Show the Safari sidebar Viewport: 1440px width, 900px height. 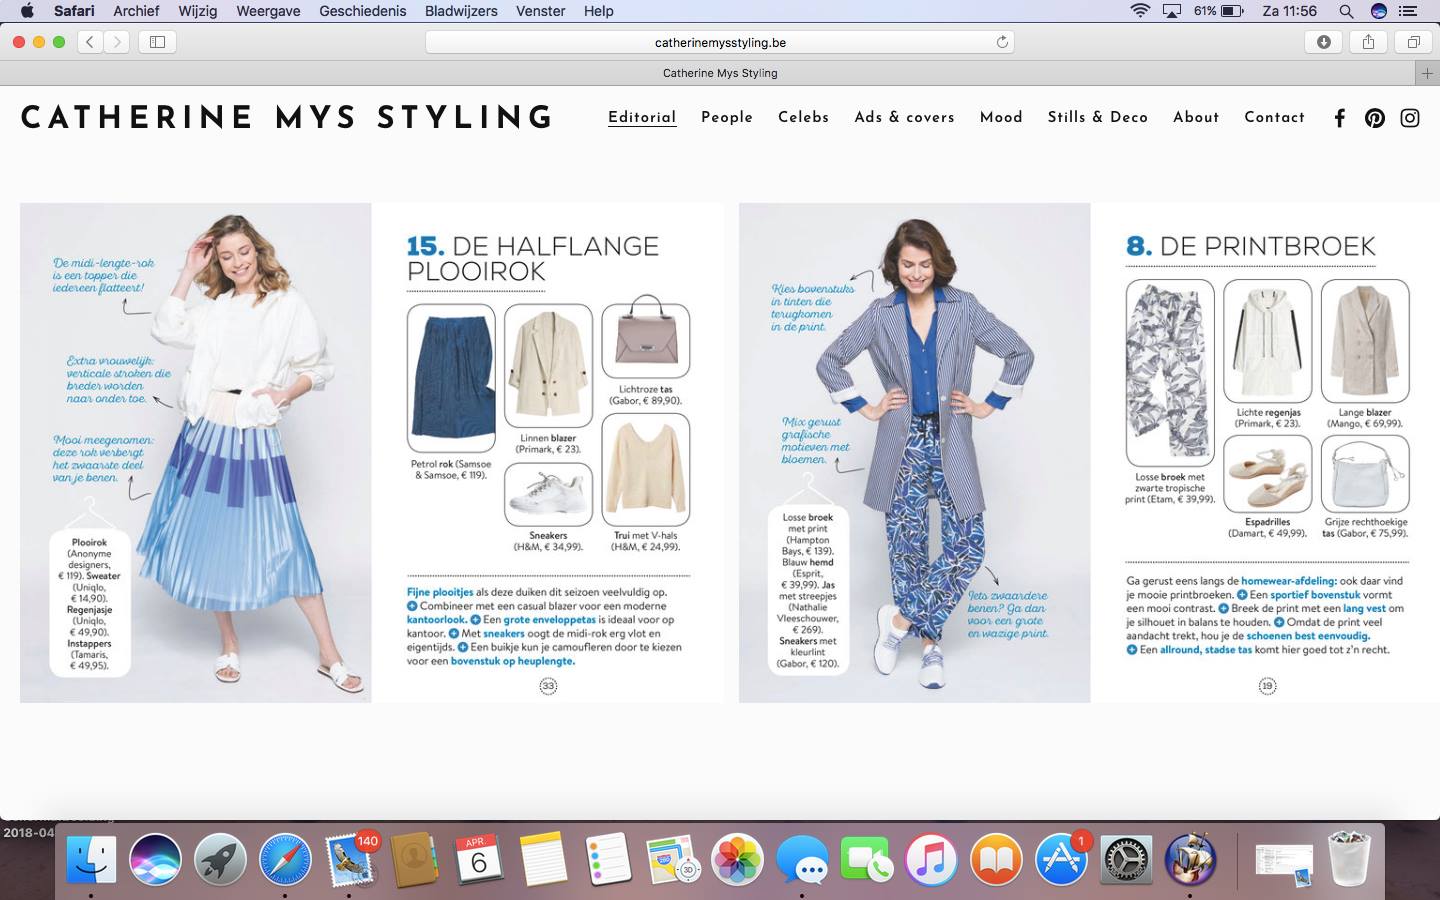click(x=158, y=42)
